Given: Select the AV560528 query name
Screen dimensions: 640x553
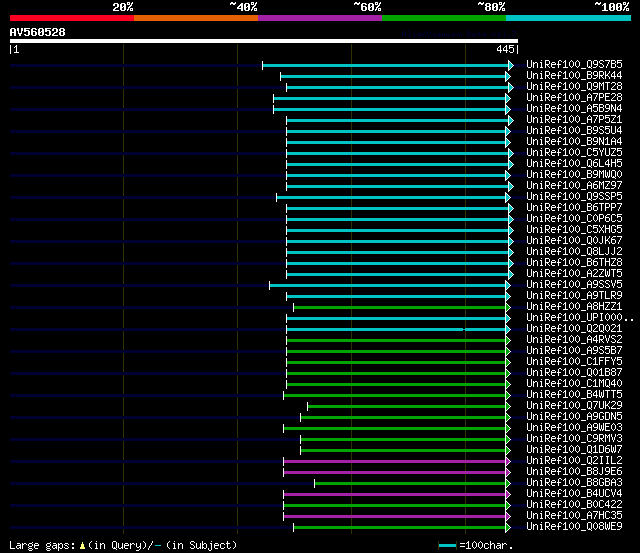Looking at the screenshot, I should (x=38, y=32).
